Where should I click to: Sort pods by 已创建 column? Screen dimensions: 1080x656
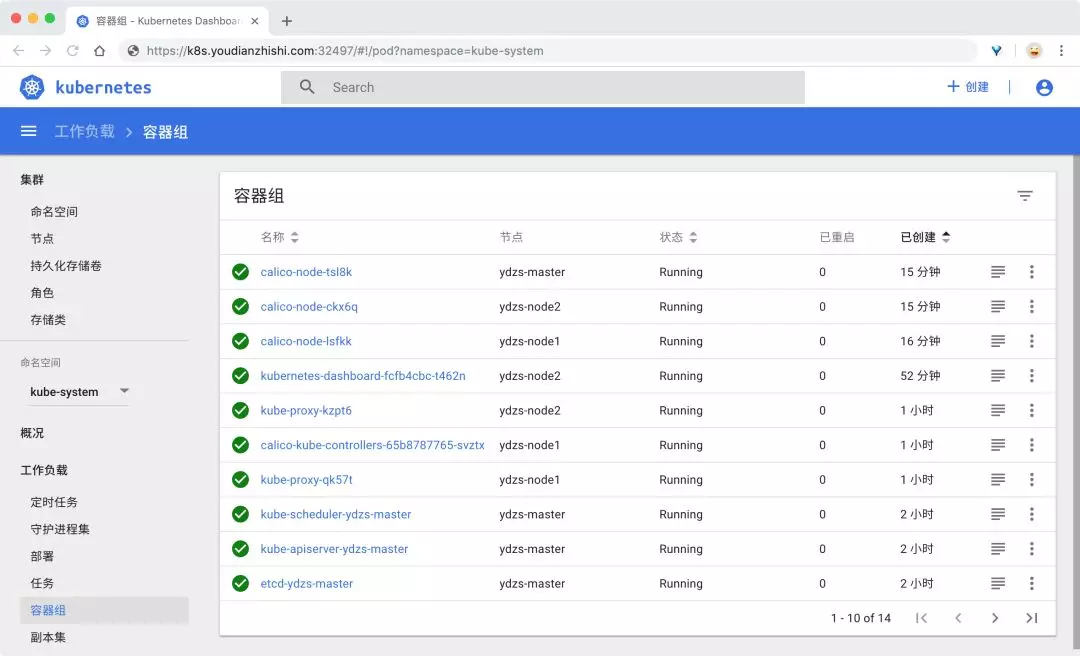click(924, 237)
